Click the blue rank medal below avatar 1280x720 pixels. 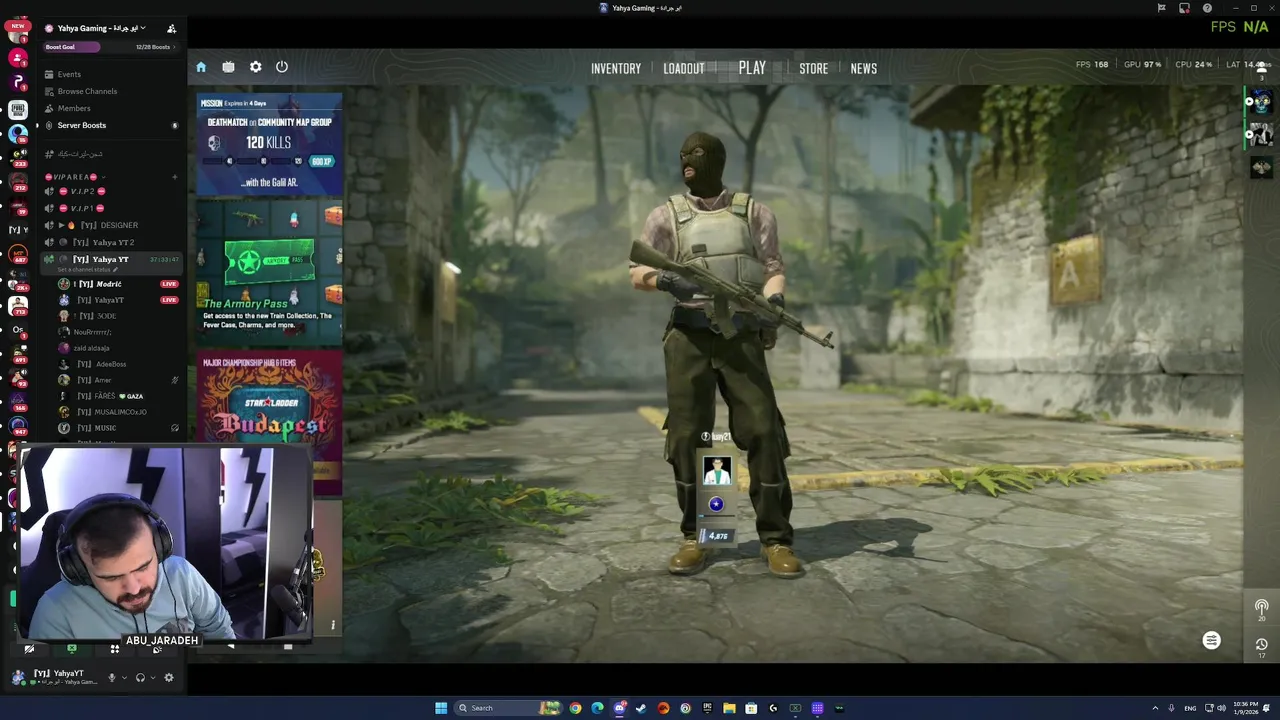pyautogui.click(x=716, y=504)
